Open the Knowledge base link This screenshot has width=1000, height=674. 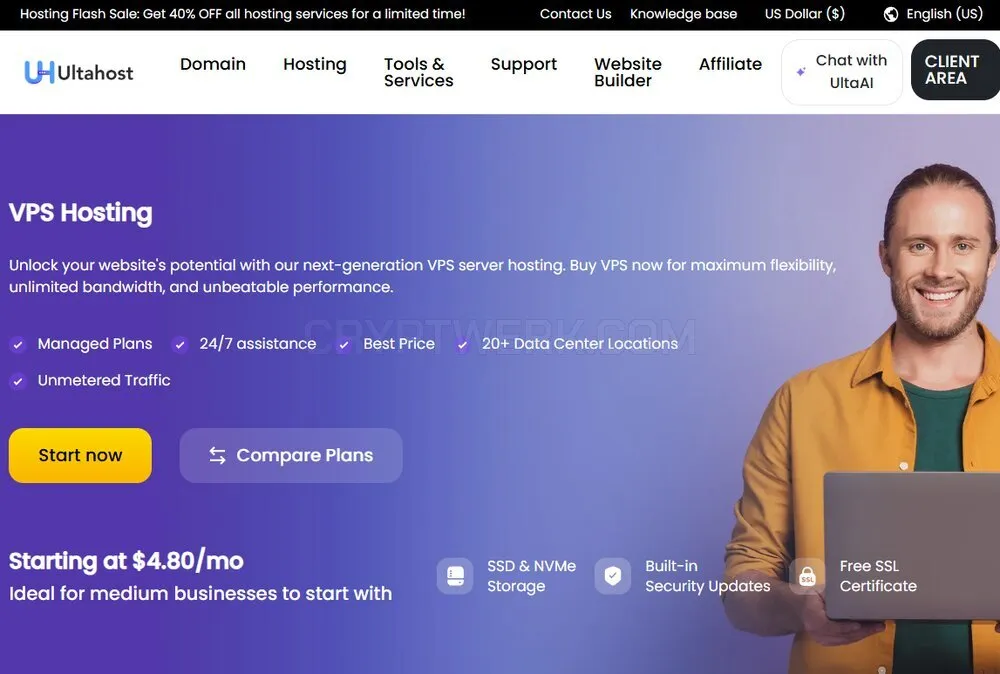[683, 14]
